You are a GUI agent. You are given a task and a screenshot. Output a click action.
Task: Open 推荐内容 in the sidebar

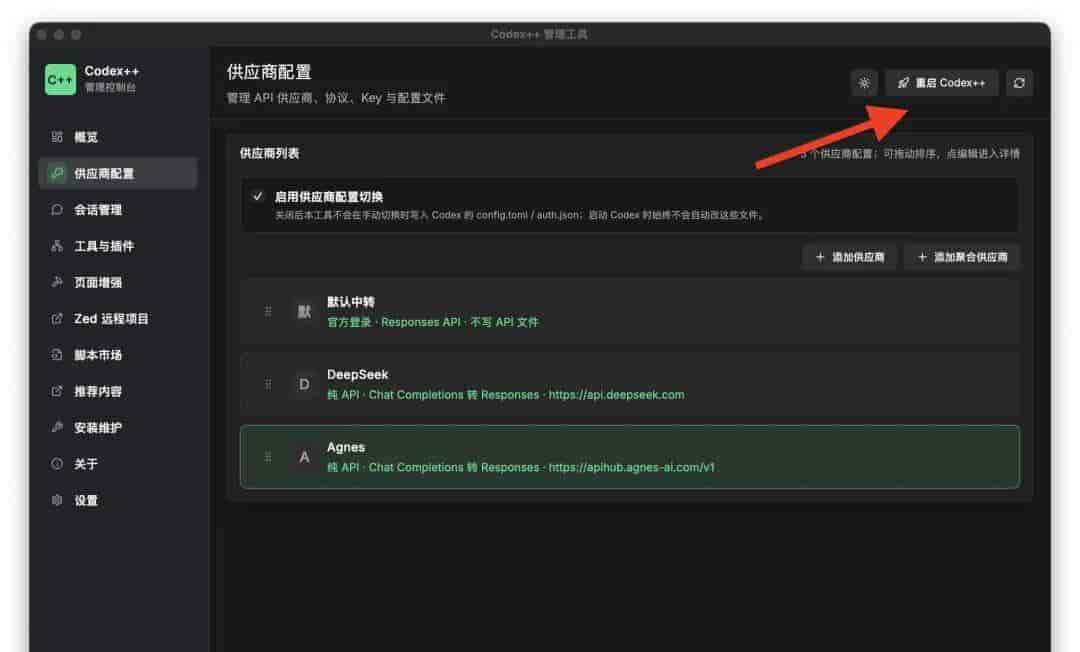[x=118, y=391]
